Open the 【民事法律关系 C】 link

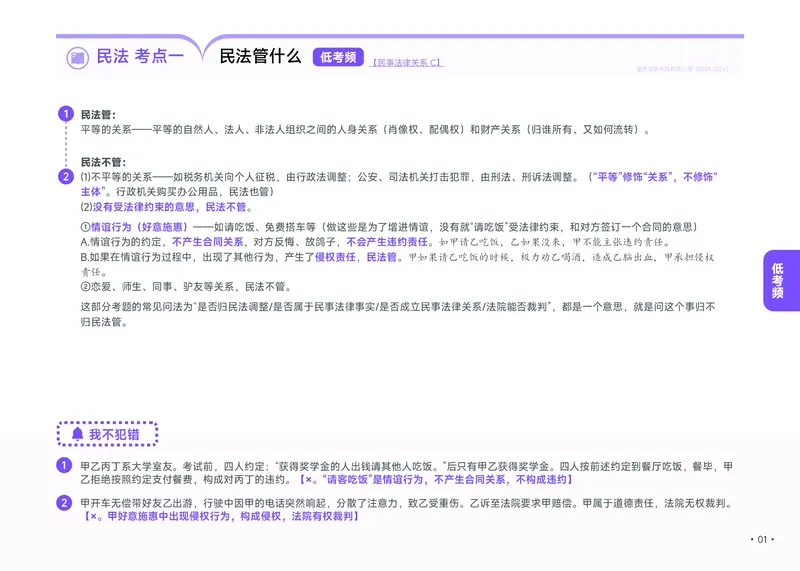407,62
